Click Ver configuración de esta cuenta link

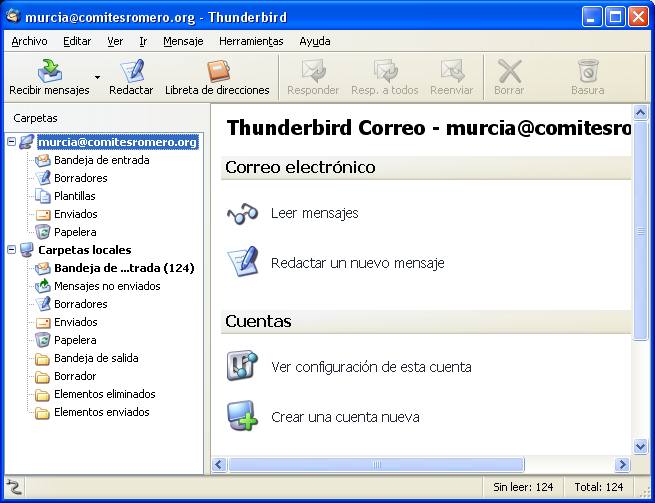pos(371,367)
